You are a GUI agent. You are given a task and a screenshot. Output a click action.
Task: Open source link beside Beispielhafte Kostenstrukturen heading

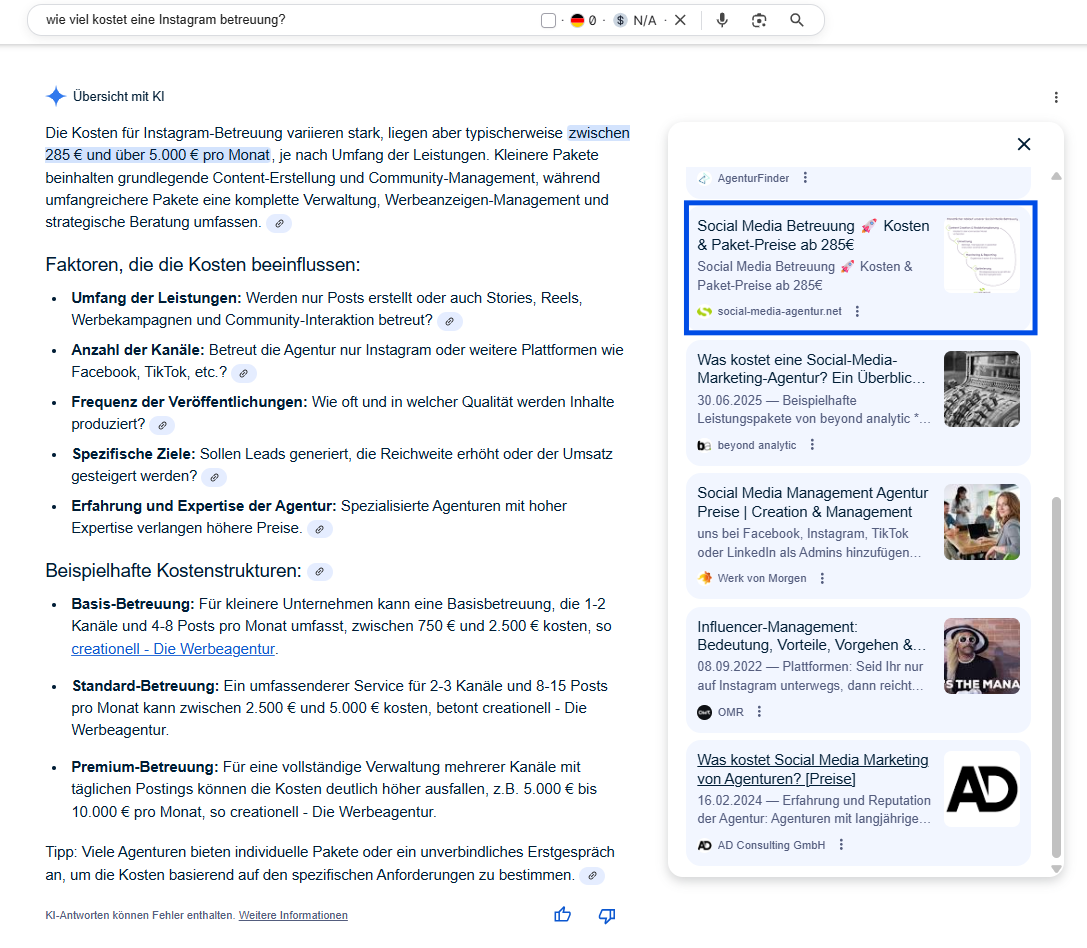point(320,571)
